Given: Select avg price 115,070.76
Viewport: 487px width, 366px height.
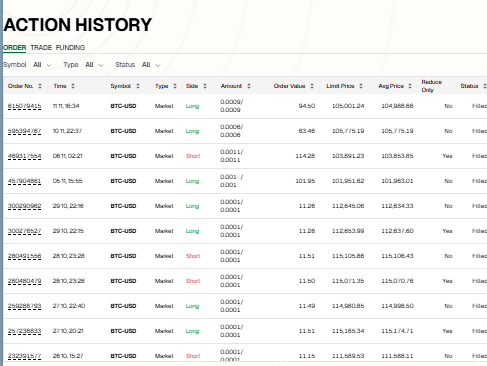Looking at the screenshot, I should [x=397, y=281].
